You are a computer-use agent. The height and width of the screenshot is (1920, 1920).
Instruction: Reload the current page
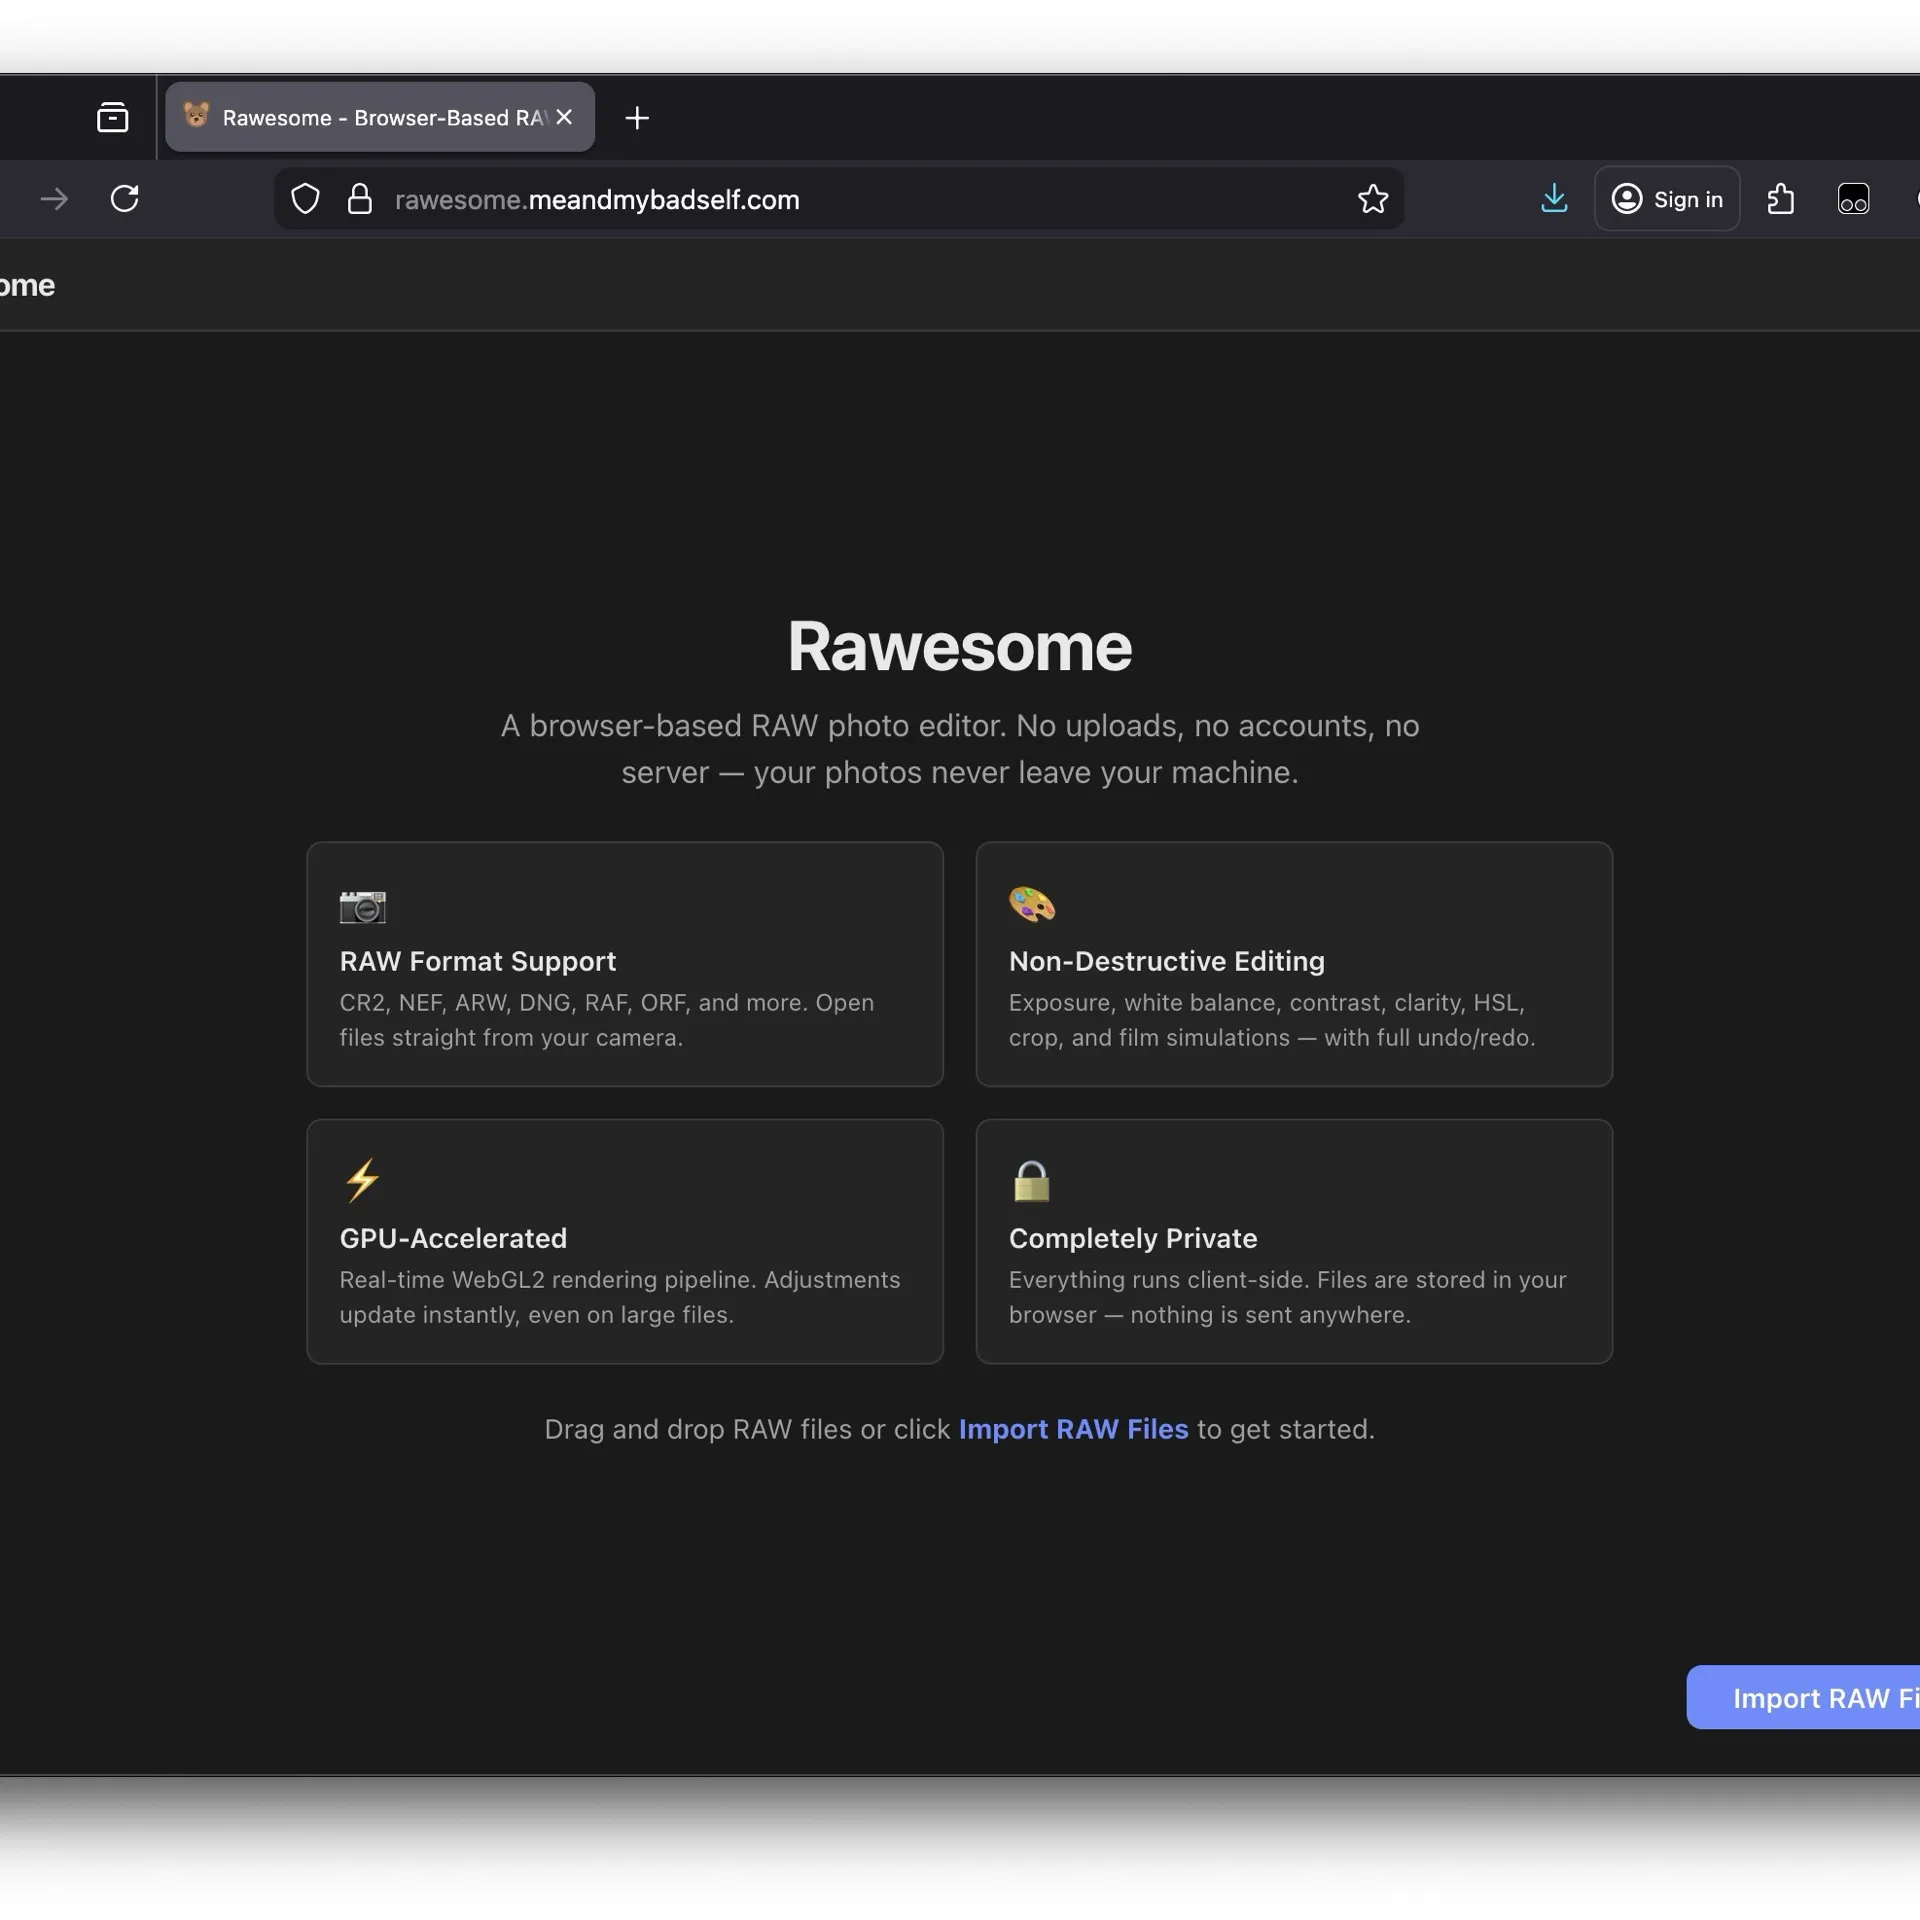124,199
